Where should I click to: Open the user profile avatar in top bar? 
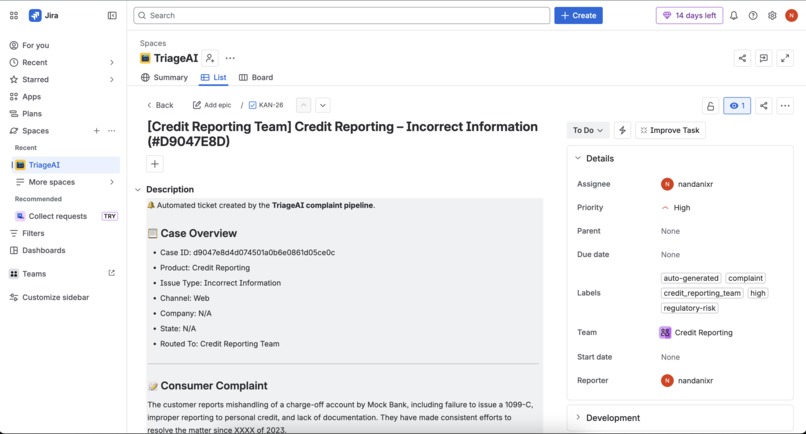coord(791,15)
